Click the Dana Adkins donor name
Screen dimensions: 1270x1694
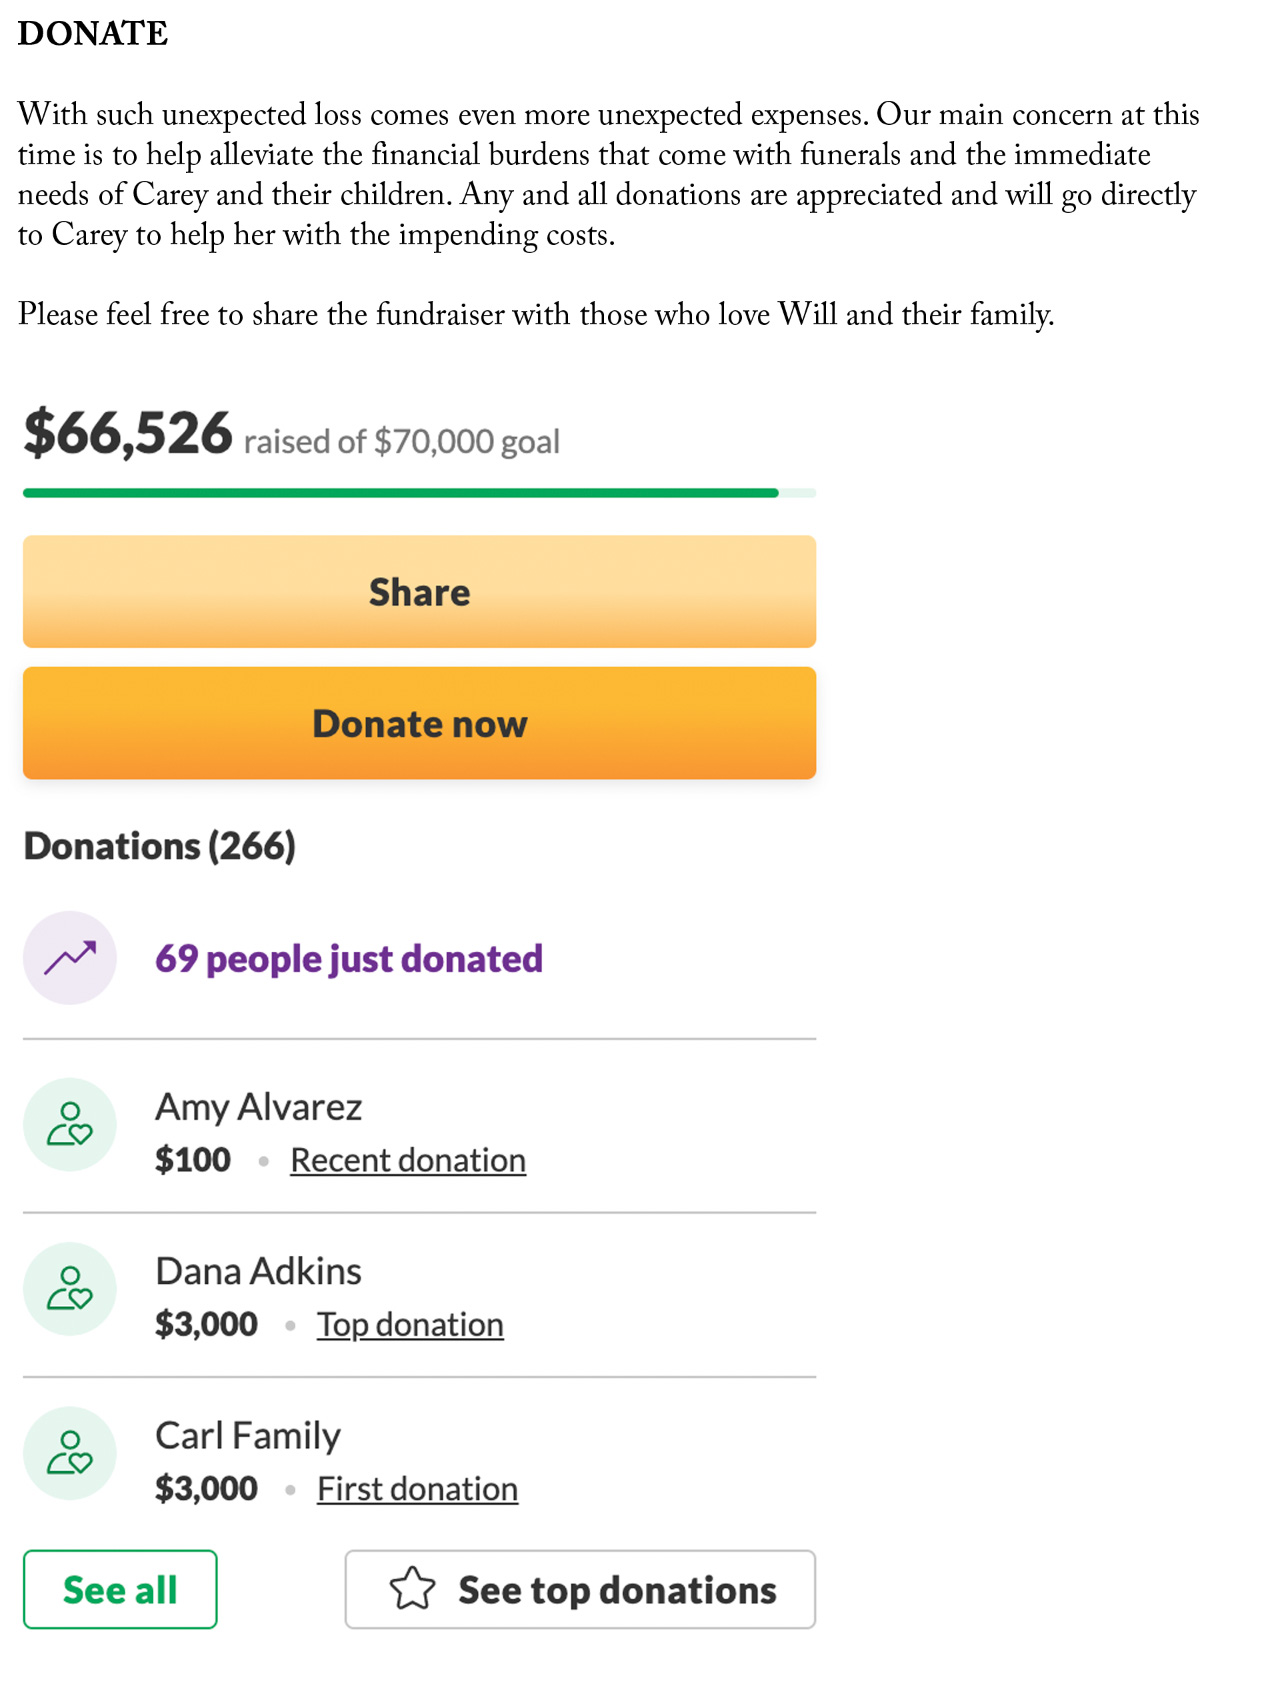click(x=259, y=1271)
